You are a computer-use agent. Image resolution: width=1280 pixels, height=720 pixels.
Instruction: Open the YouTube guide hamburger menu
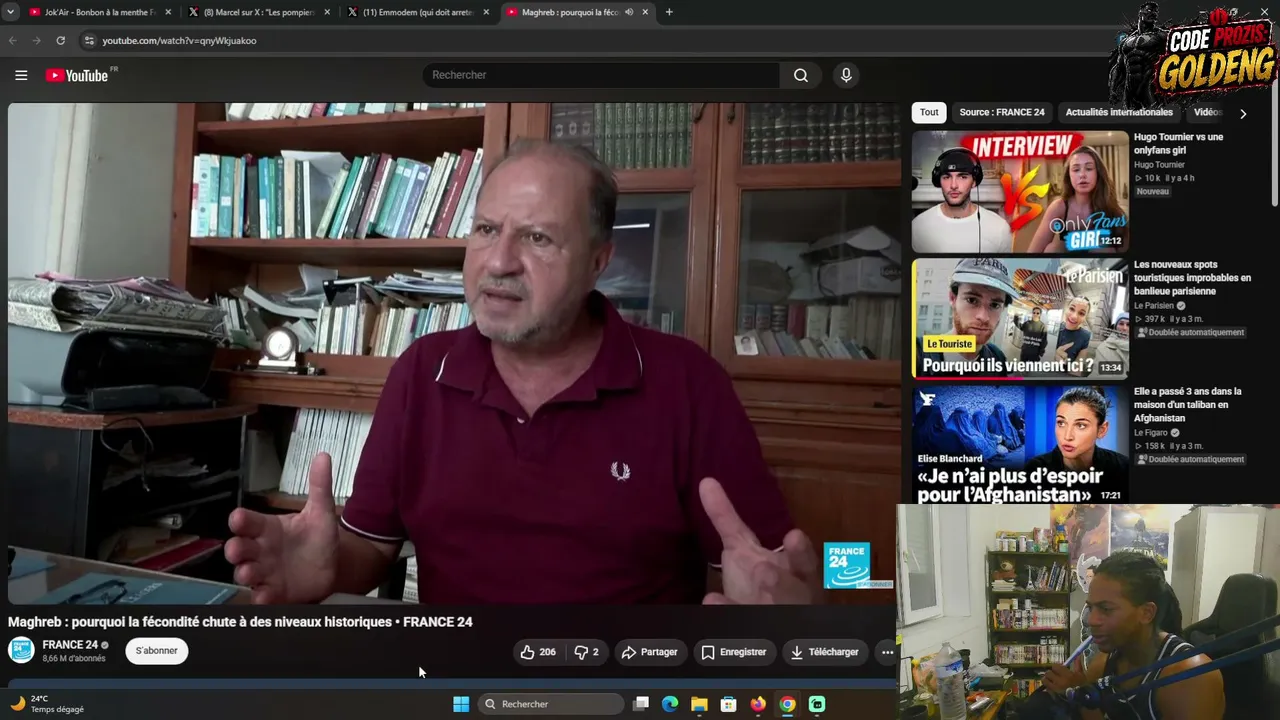tap(21, 75)
